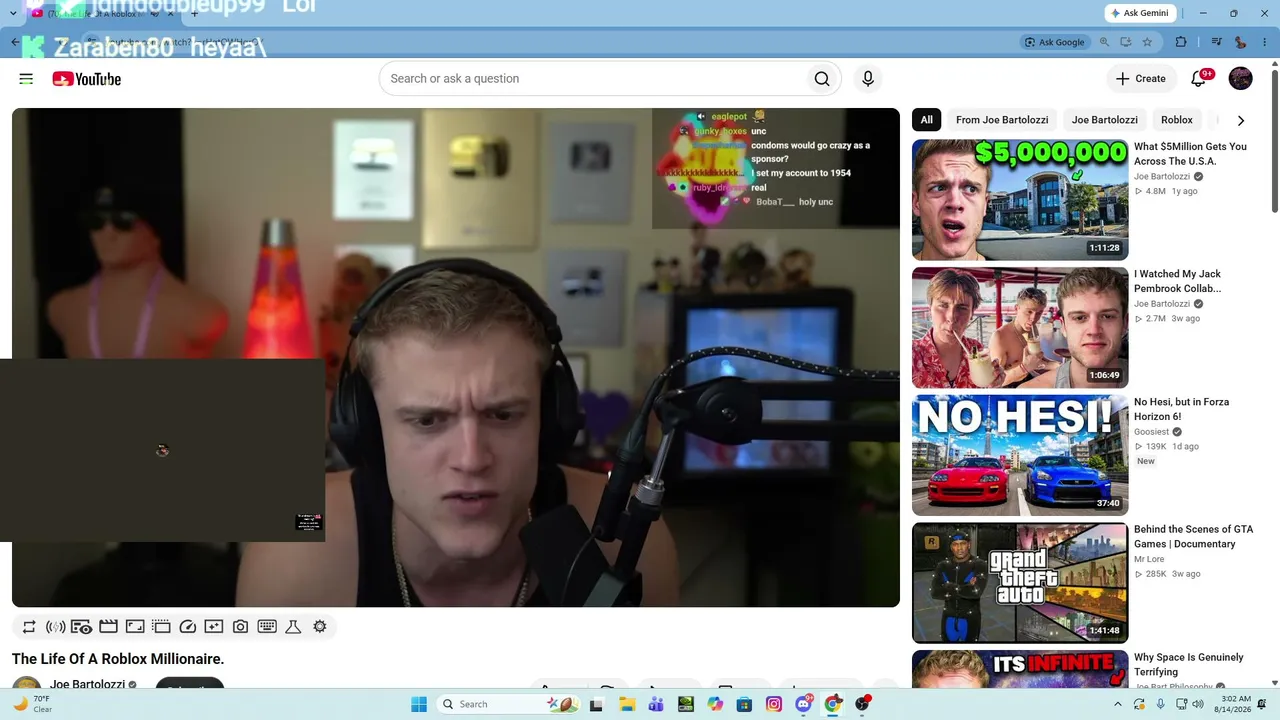Open Instagram from the taskbar
1280x720 pixels.
774,704
